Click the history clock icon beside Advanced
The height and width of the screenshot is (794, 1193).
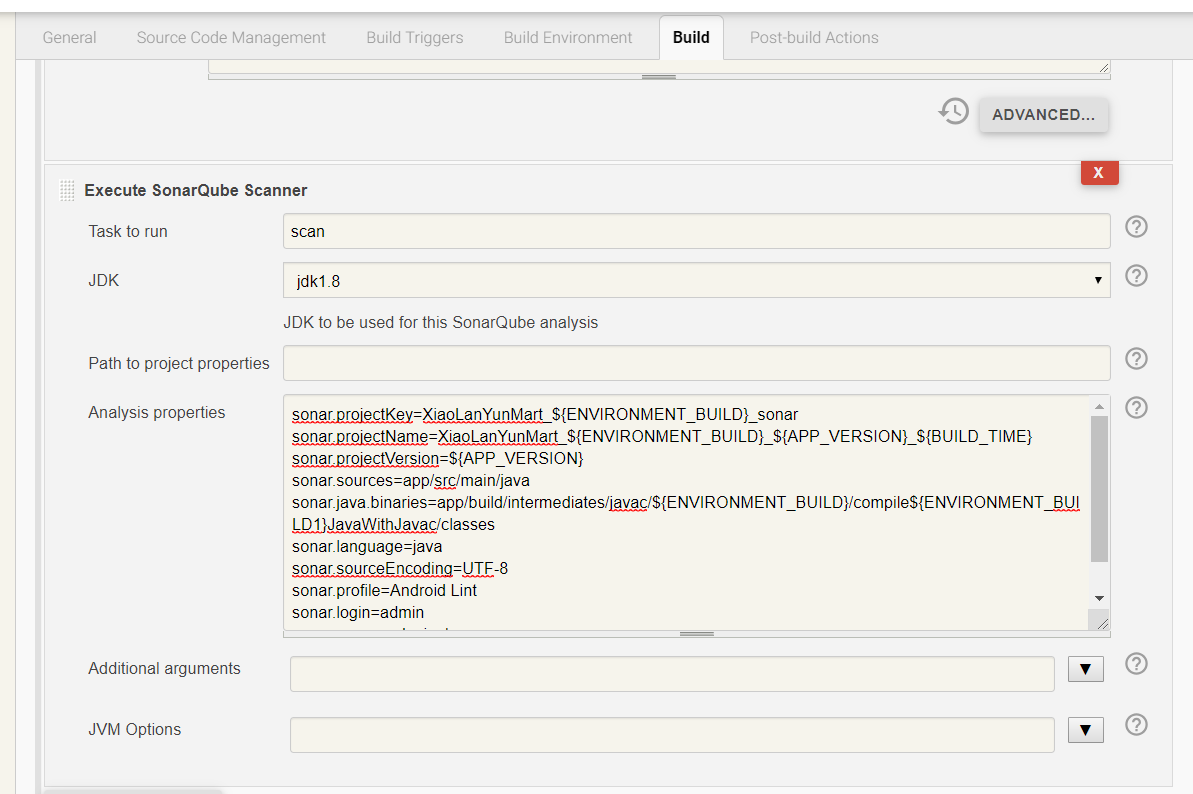(954, 112)
